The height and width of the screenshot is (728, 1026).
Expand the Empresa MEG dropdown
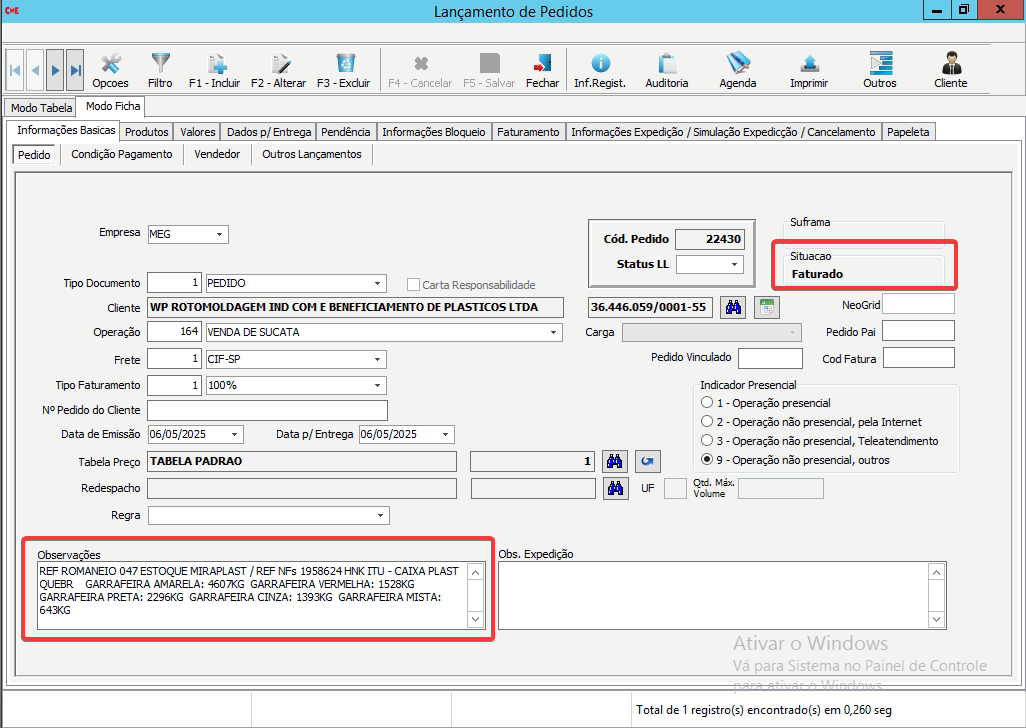coord(219,235)
